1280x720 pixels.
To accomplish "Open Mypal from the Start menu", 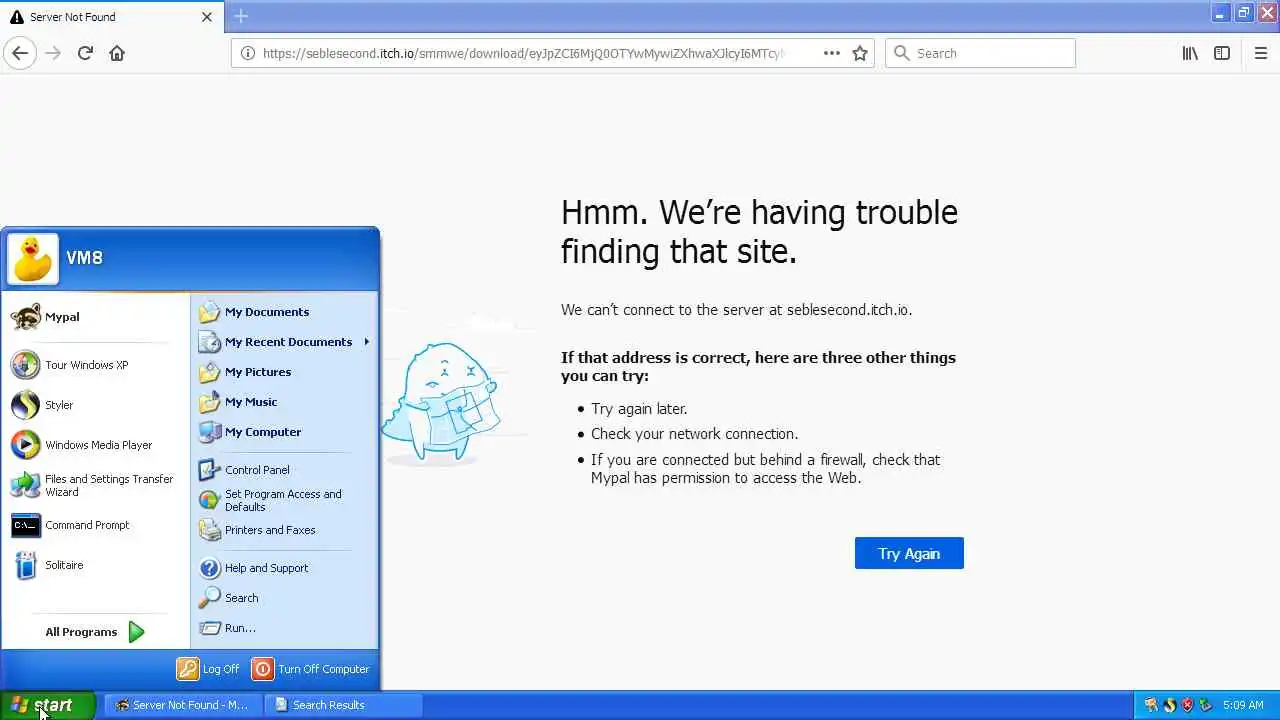I will point(96,317).
